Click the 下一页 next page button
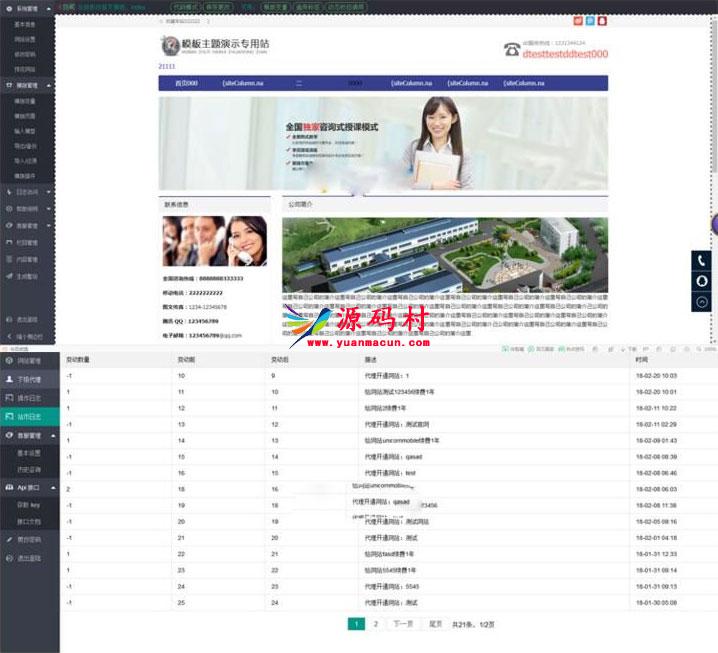 pyautogui.click(x=402, y=624)
